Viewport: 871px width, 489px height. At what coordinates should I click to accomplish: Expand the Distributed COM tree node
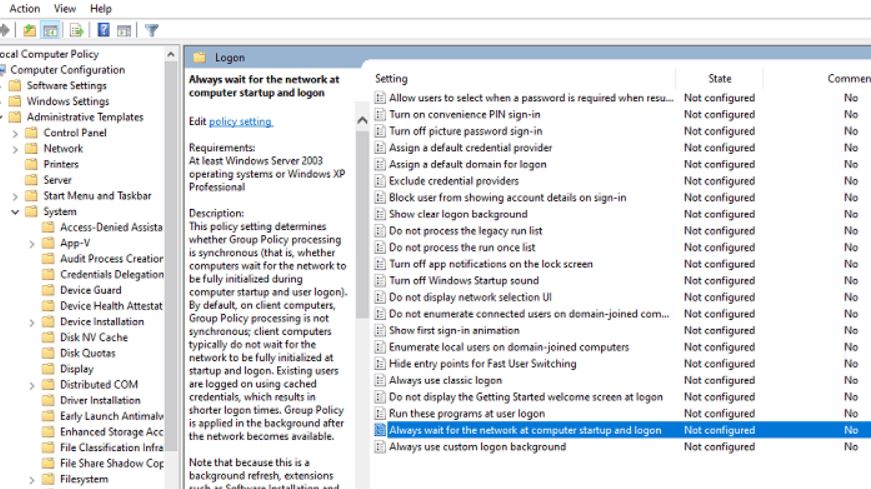pos(32,385)
